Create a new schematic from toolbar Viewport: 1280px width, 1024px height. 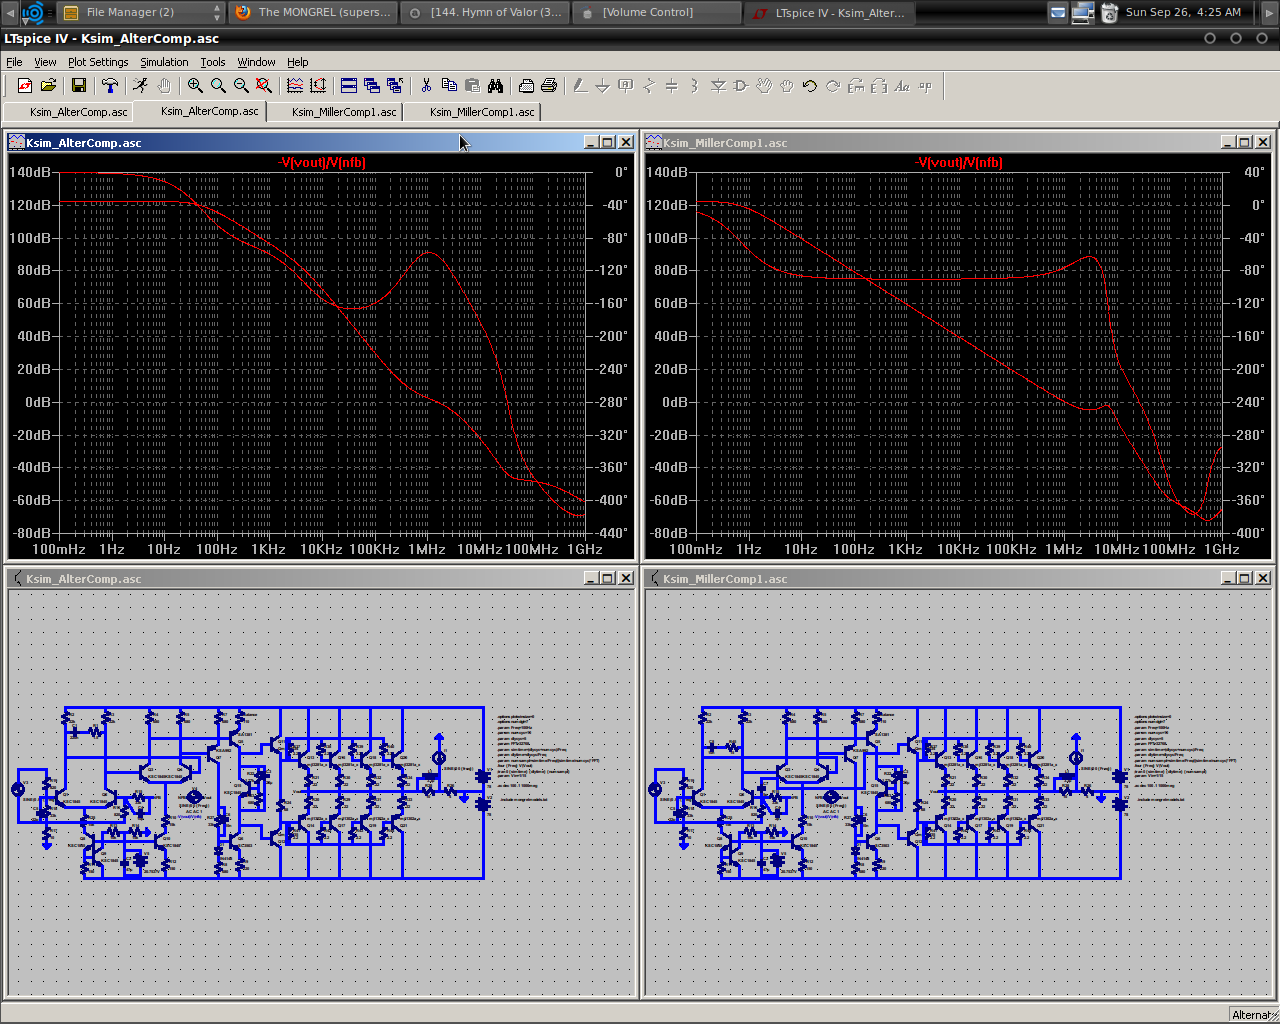(x=25, y=86)
